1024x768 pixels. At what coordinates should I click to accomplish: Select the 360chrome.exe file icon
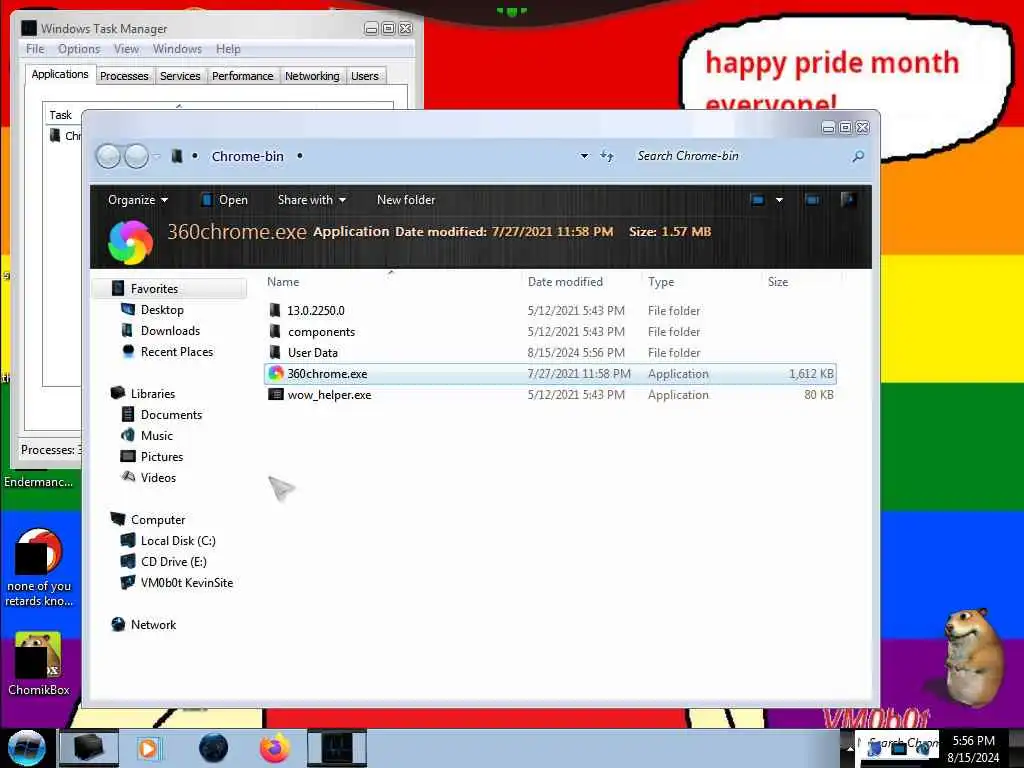coord(276,374)
